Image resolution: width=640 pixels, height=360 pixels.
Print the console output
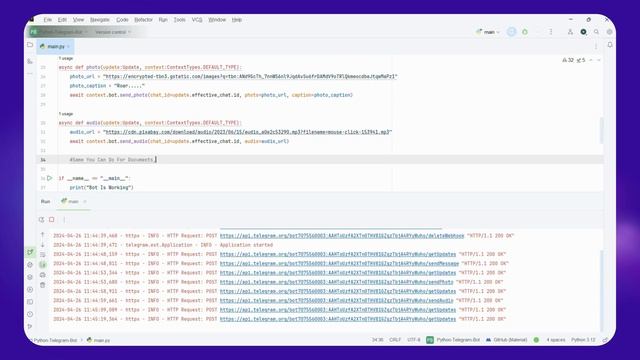[x=42, y=275]
